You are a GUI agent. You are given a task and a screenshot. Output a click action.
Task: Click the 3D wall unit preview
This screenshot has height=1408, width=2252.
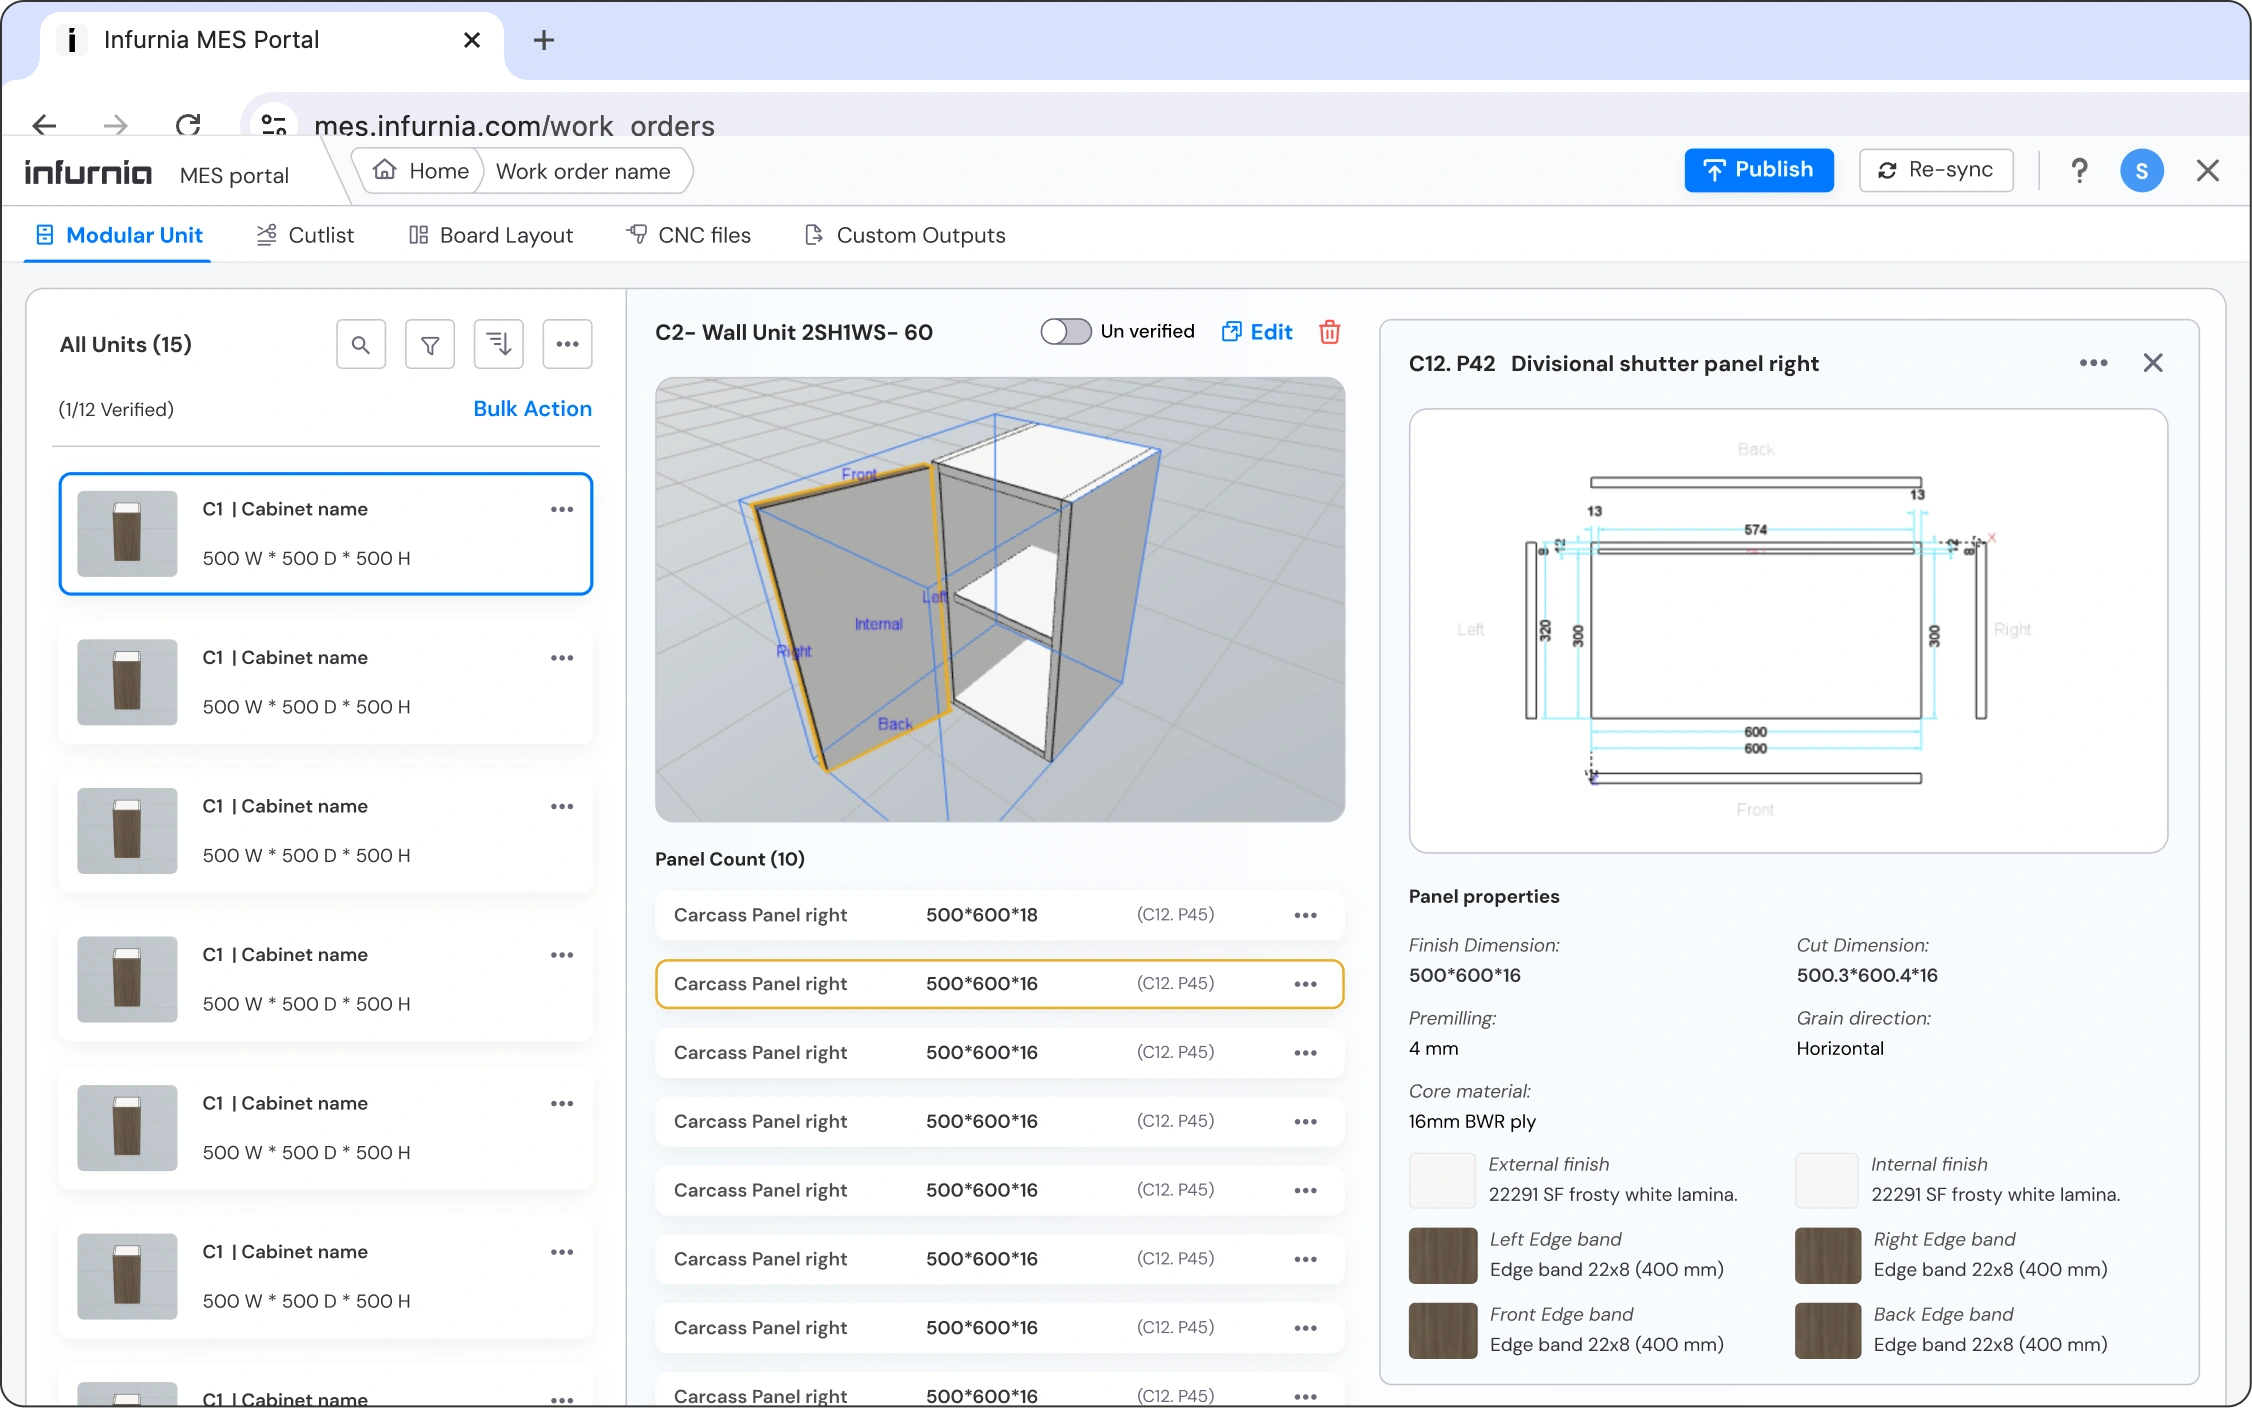pos(1000,600)
